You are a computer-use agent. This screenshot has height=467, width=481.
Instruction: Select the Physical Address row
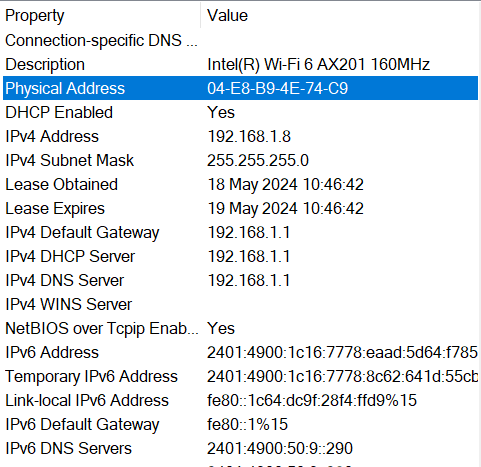point(240,88)
